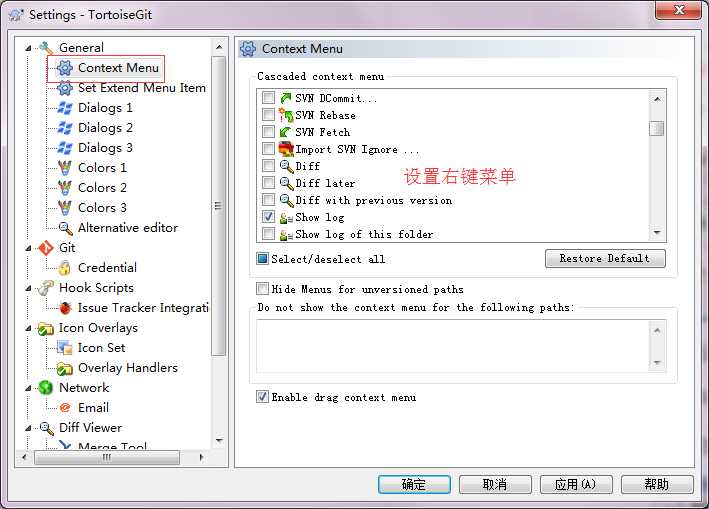Enable the Diff later checkbox
Image resolution: width=709 pixels, height=509 pixels.
(x=268, y=183)
